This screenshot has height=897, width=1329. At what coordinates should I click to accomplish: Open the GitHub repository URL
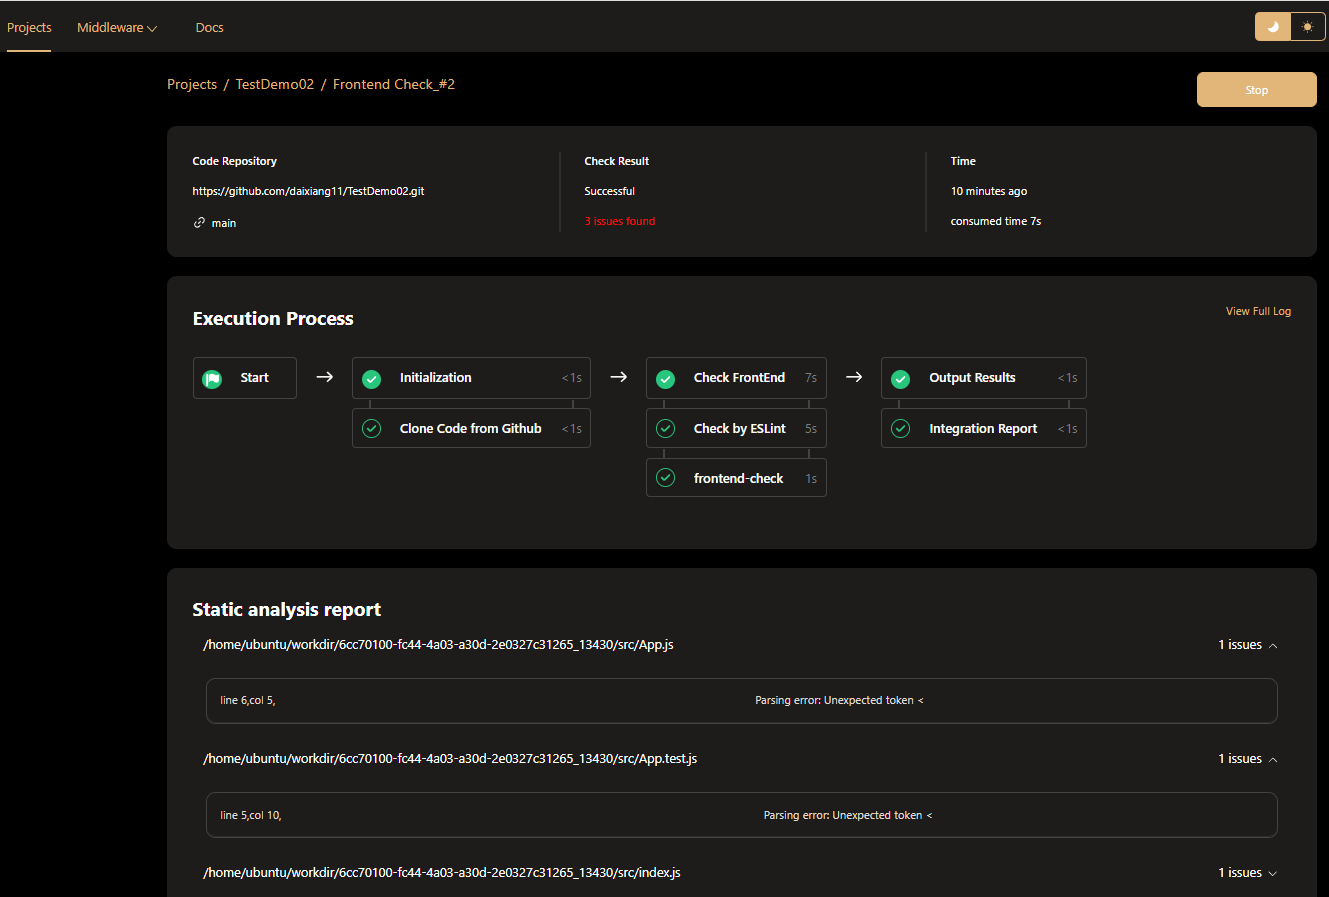(308, 191)
